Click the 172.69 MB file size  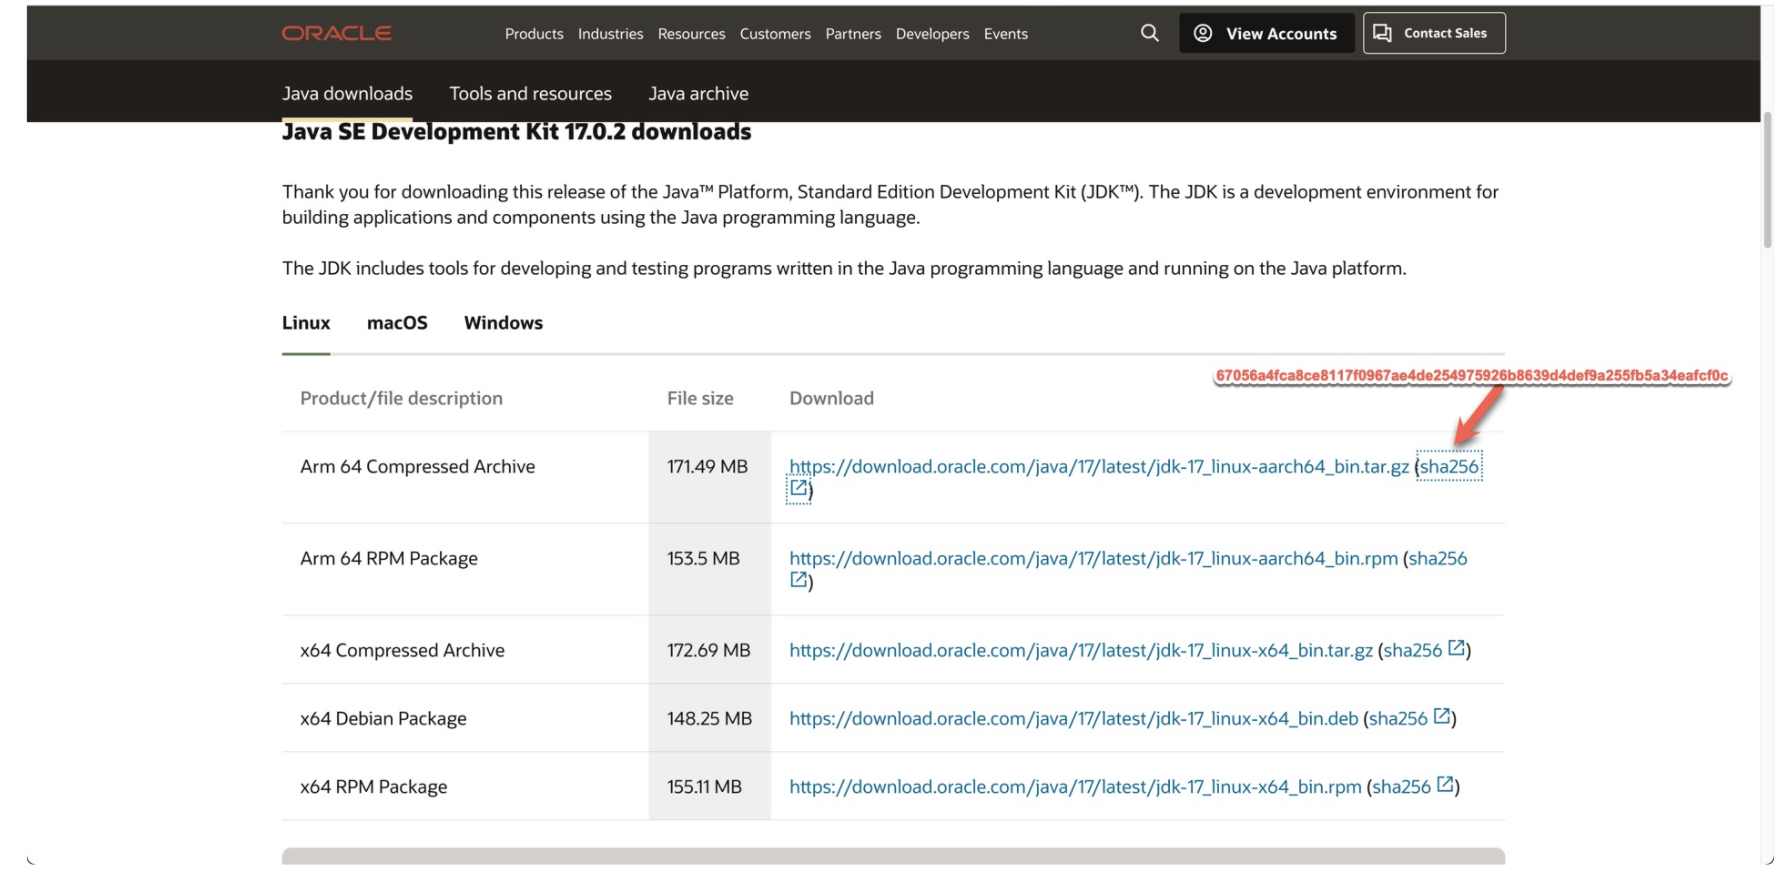click(x=708, y=651)
